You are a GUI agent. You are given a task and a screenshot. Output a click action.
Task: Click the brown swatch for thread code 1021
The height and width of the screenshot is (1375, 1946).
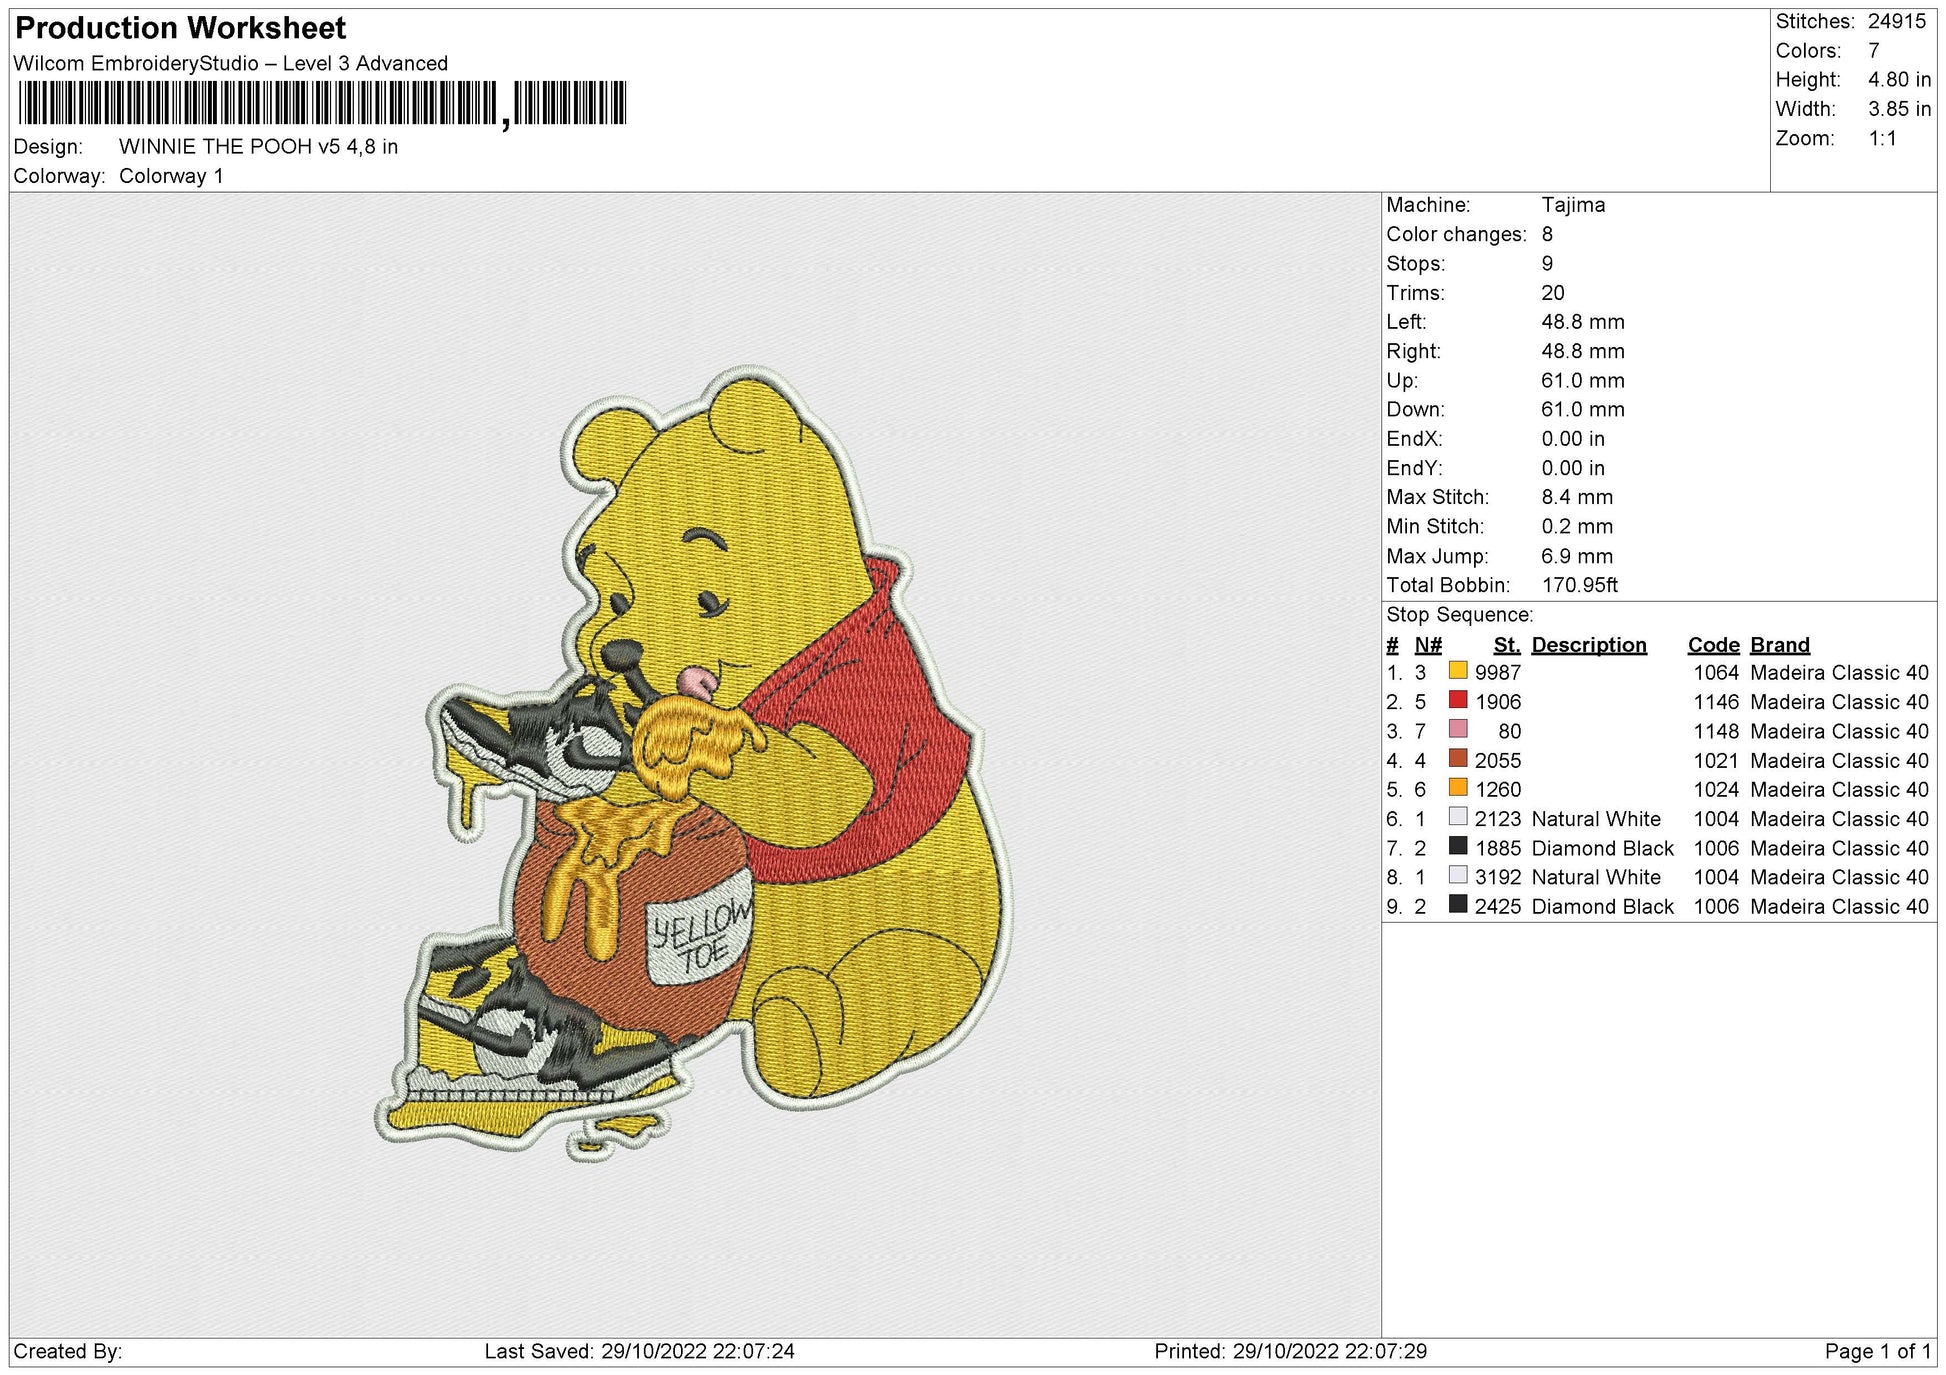tap(1458, 759)
